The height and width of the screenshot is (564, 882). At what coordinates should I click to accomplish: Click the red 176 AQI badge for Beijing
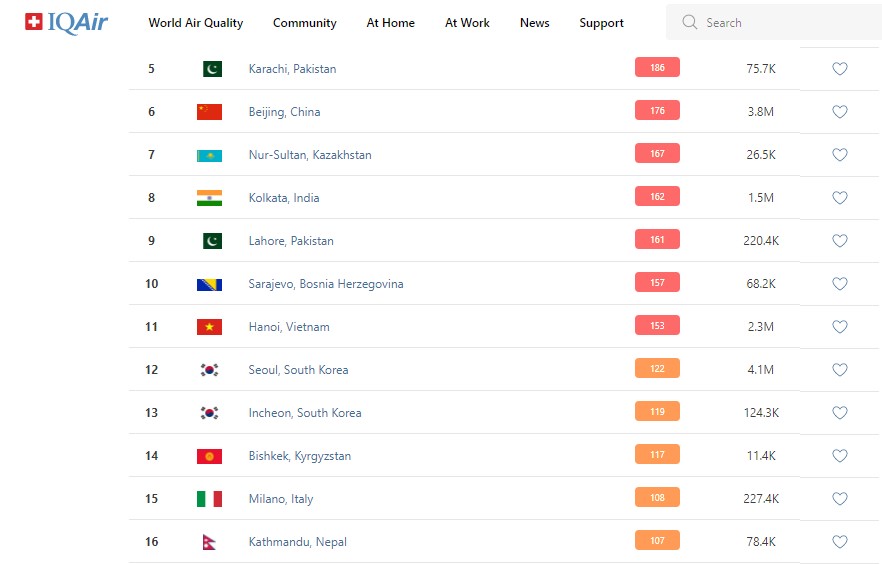coord(657,111)
